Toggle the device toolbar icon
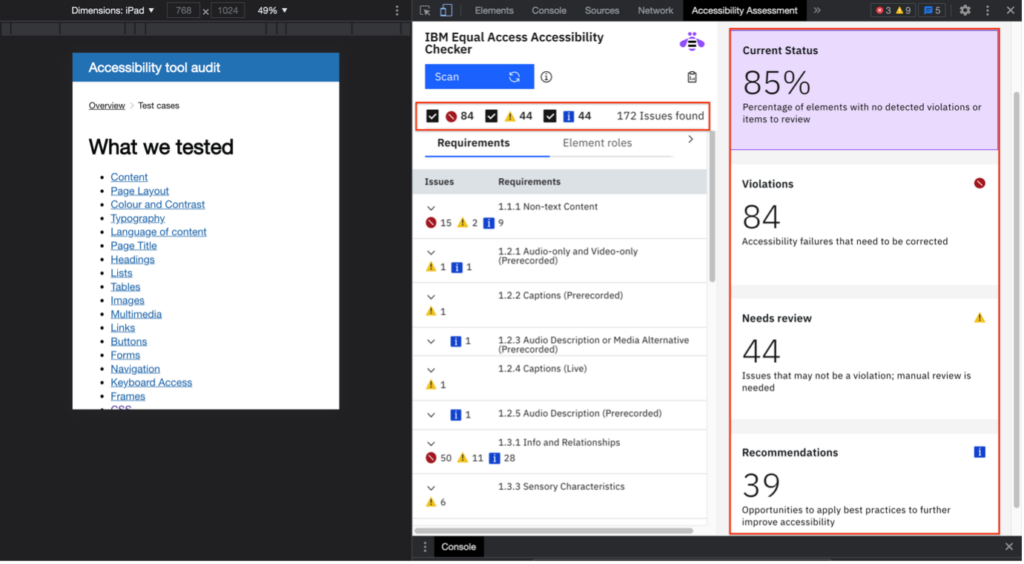This screenshot has width=1024, height=564. tap(446, 10)
